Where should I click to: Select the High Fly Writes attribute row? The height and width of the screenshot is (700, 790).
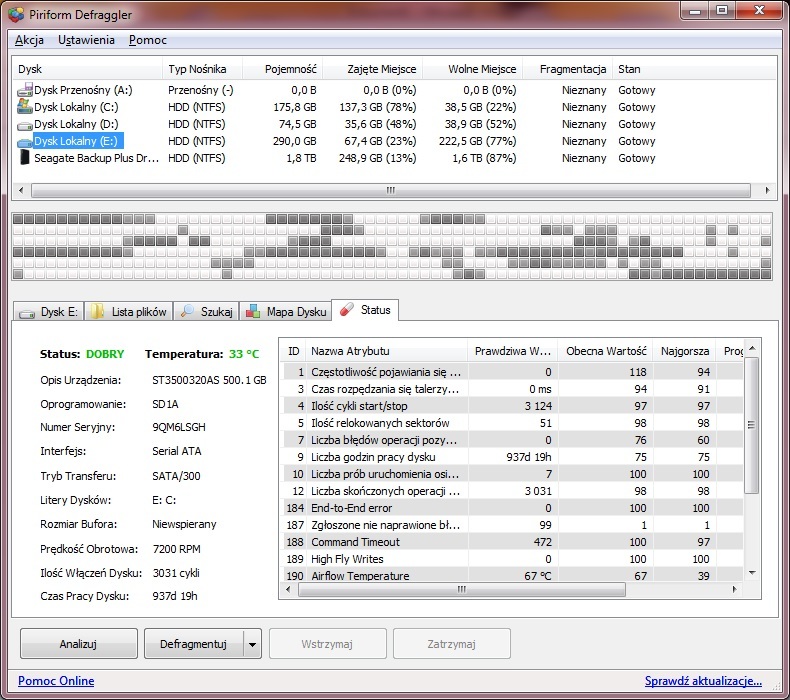tap(512, 559)
